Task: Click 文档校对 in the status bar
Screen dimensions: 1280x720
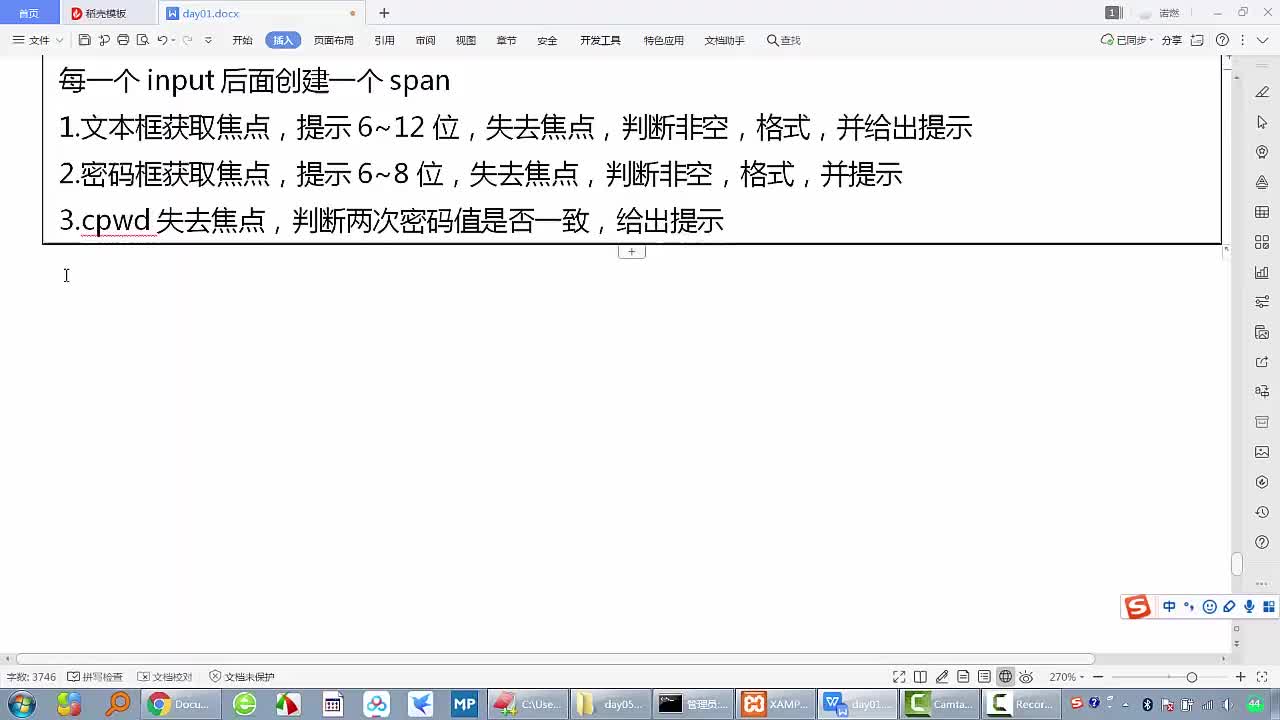Action: pos(165,677)
